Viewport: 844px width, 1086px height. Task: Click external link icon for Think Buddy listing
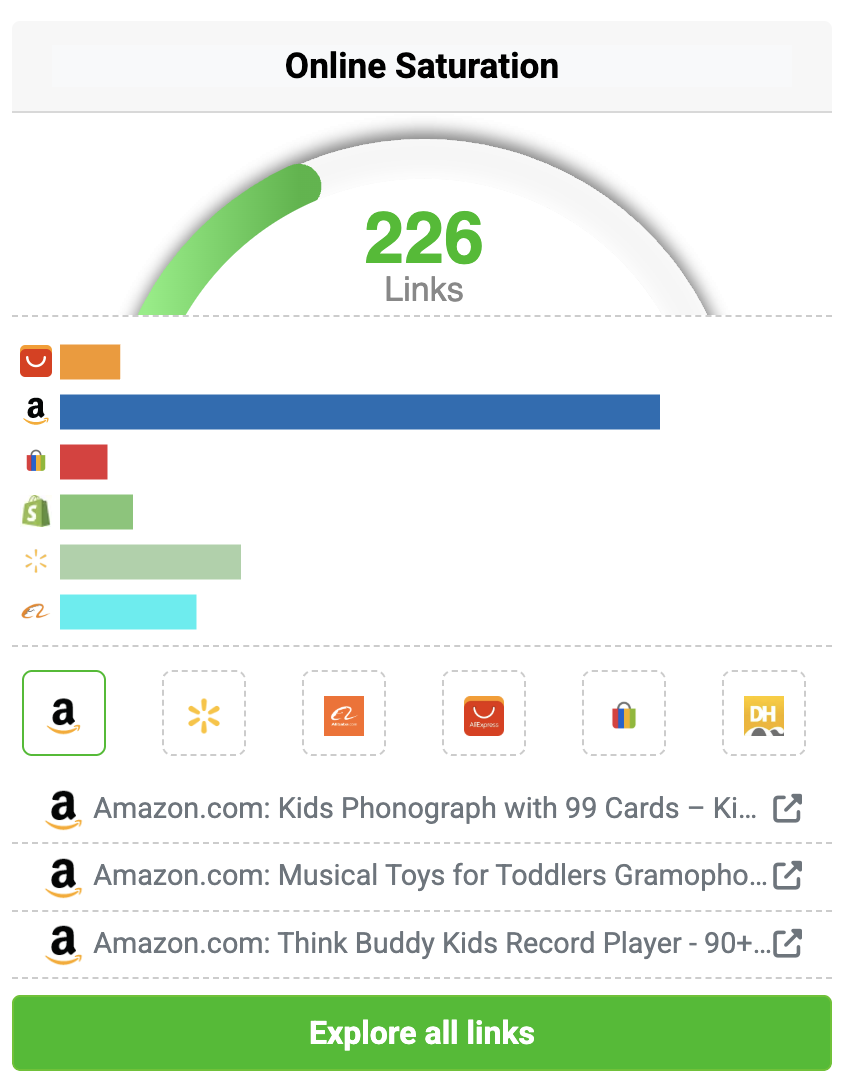coord(788,943)
